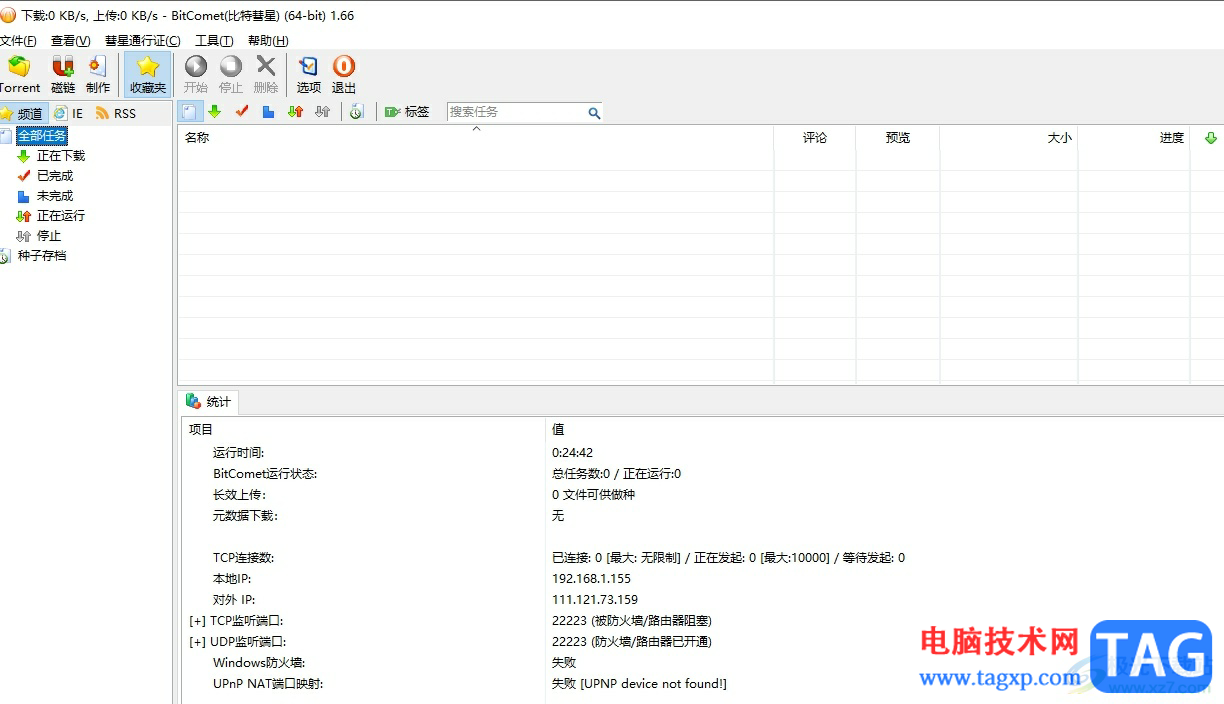The image size is (1224, 704).
Task: Open the create torrent (制作) tool
Action: tap(98, 75)
